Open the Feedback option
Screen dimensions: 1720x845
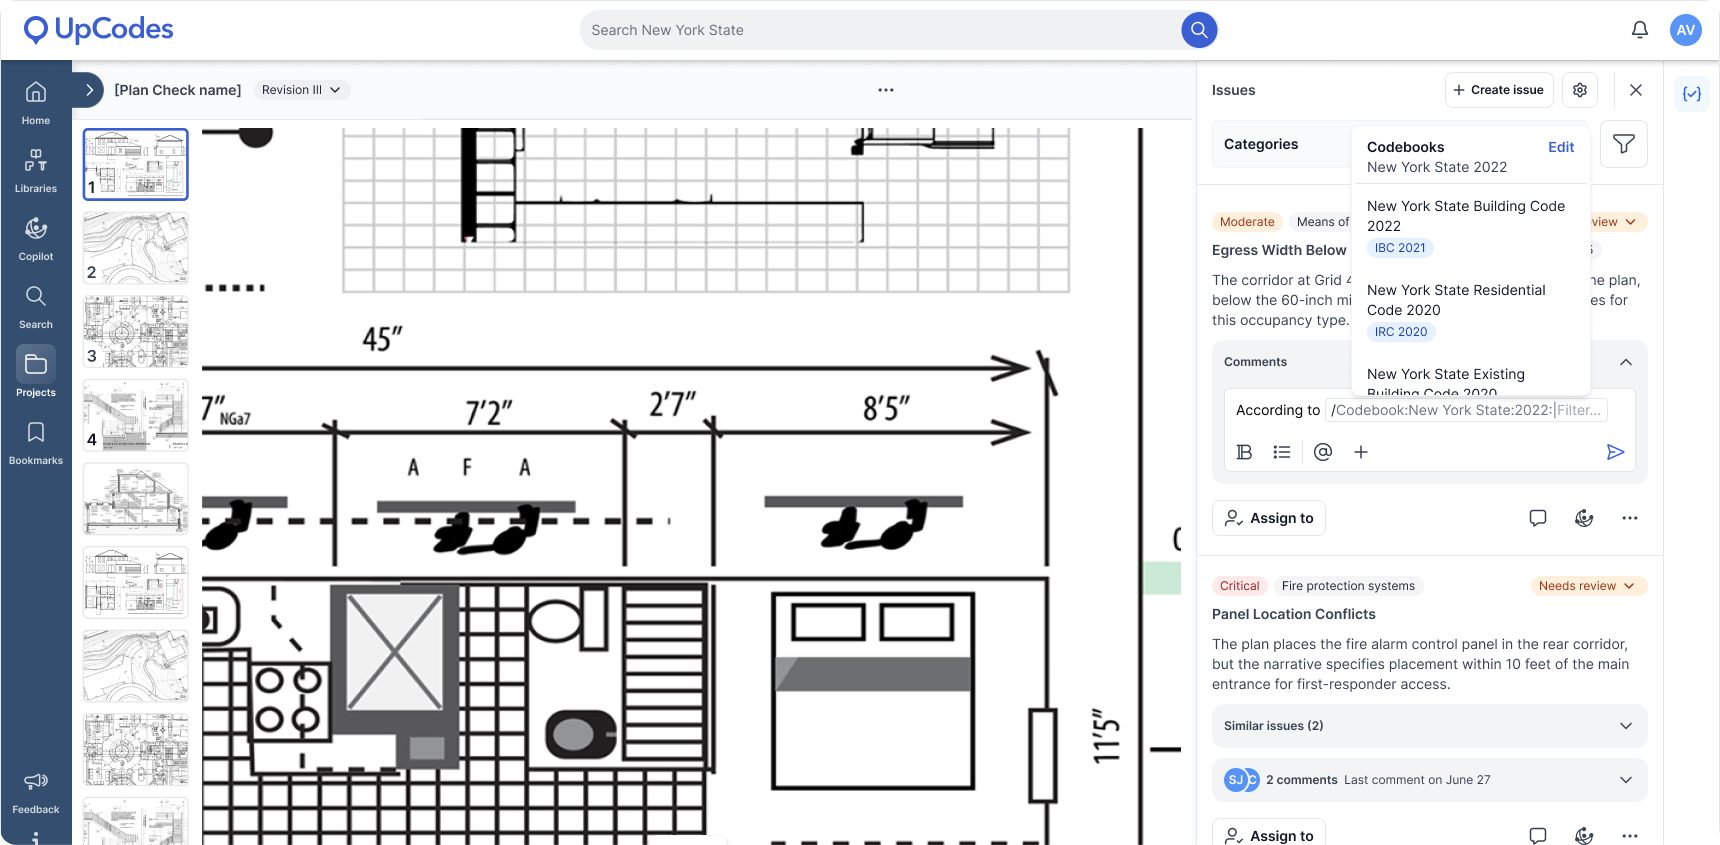(36, 793)
